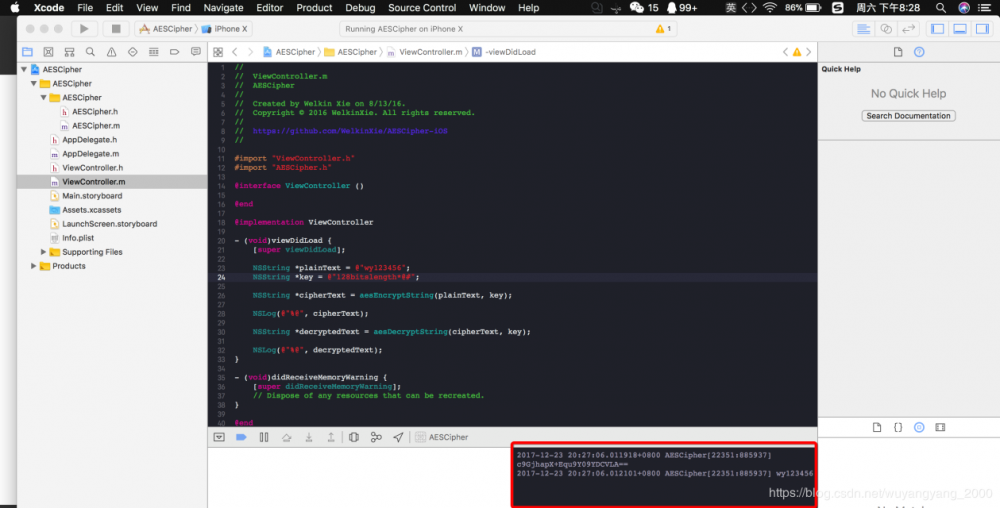Click Step Into in debug bar
This screenshot has height=508, width=1000.
click(309, 437)
